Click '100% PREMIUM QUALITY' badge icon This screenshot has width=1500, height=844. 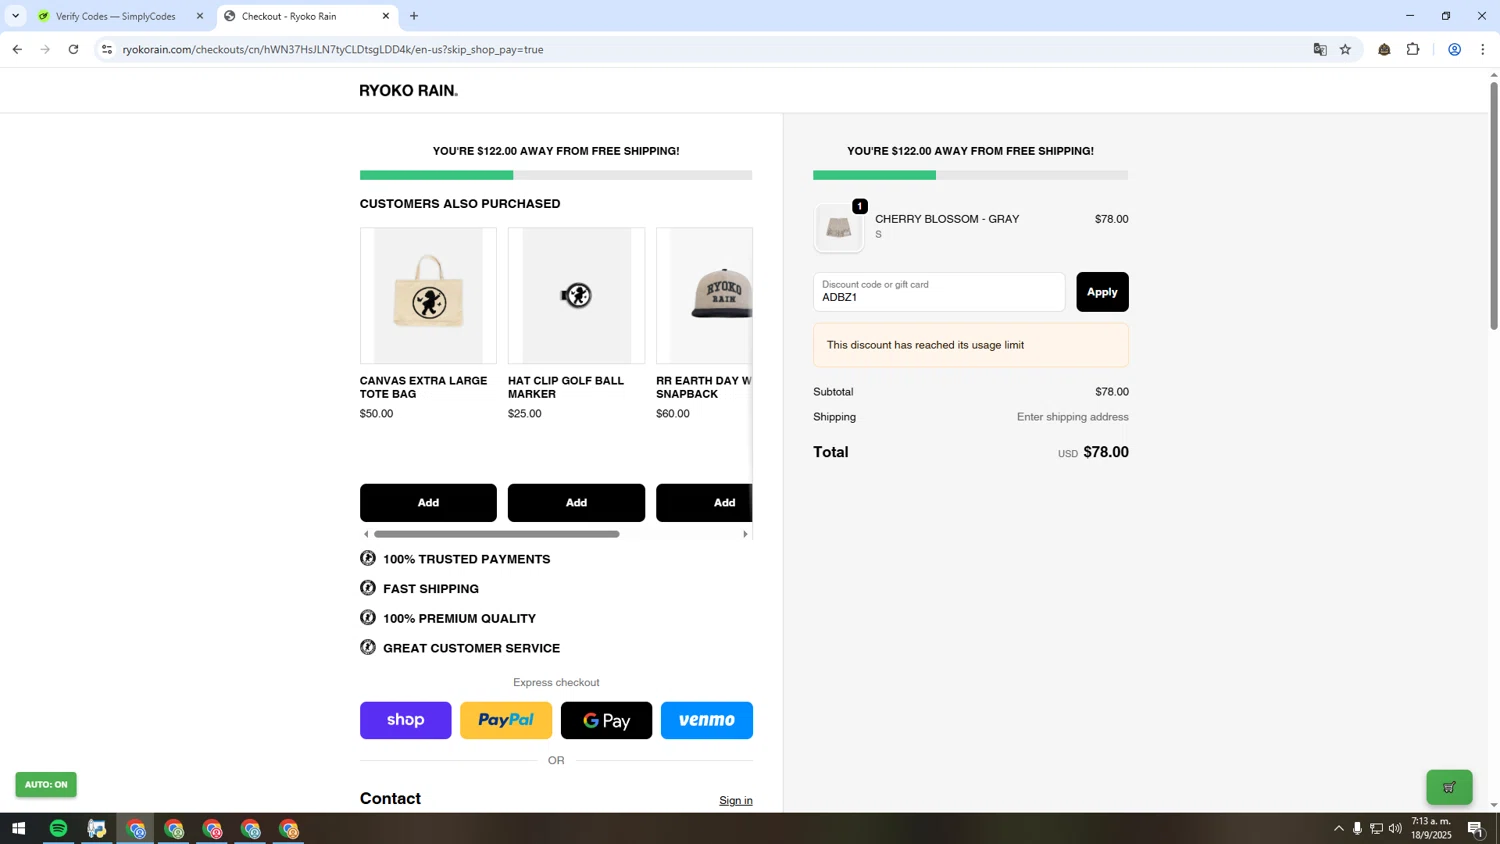click(x=368, y=617)
